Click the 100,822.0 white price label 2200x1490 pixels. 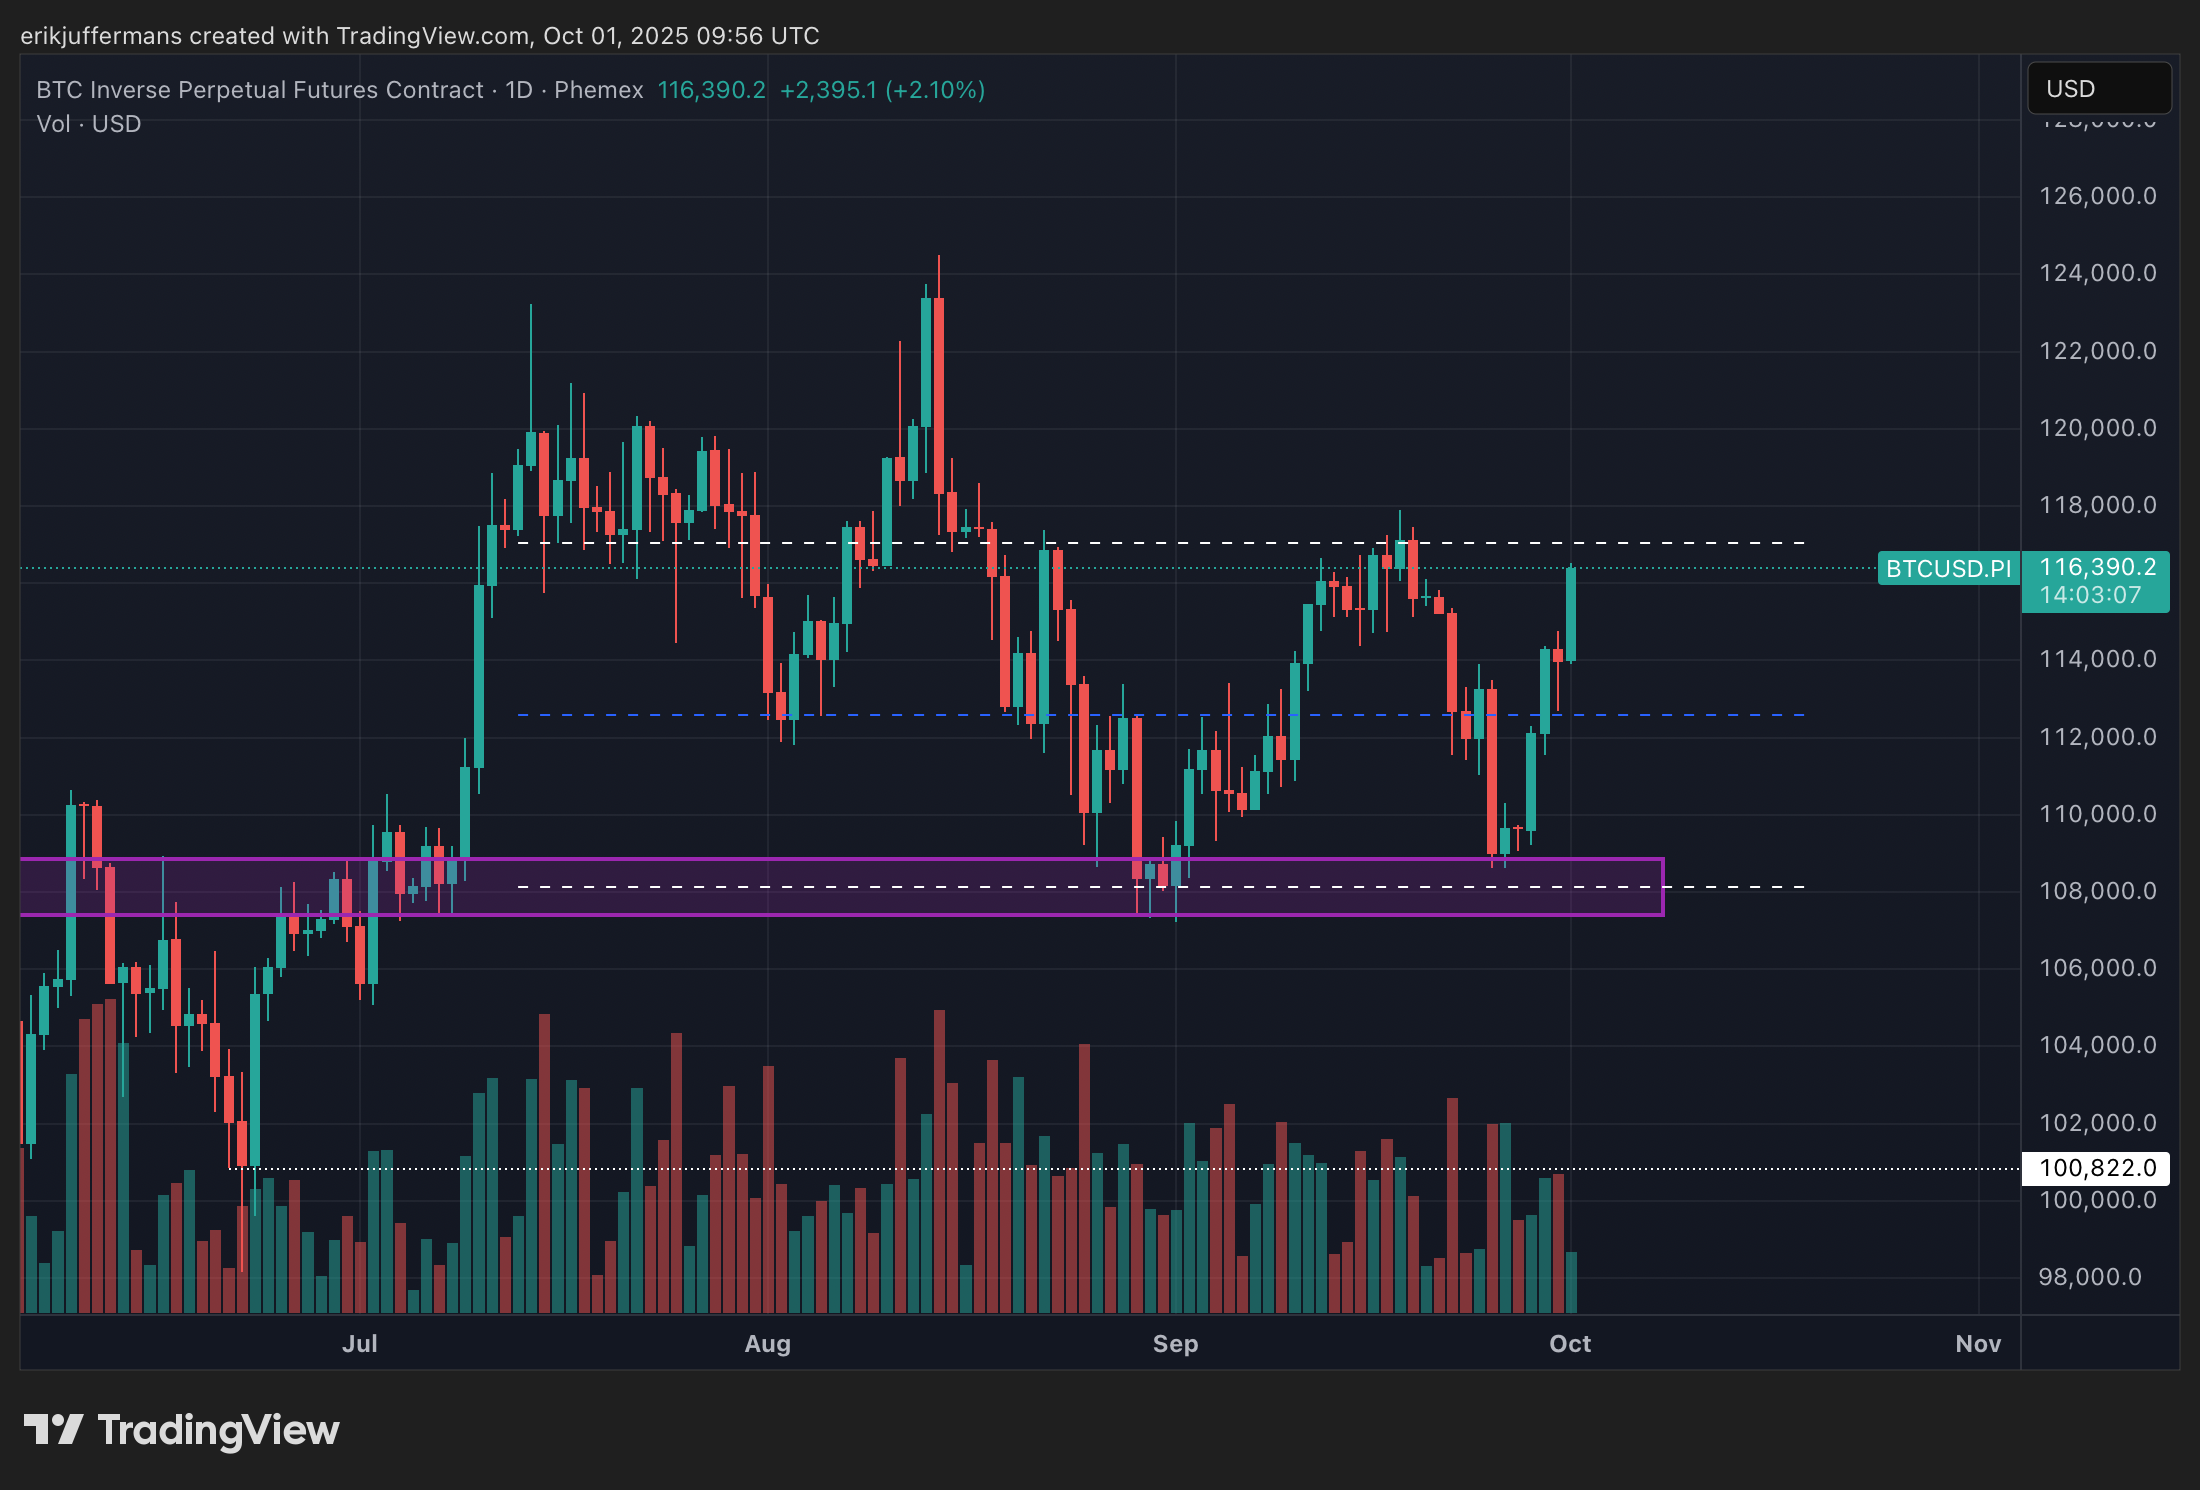coord(2097,1168)
